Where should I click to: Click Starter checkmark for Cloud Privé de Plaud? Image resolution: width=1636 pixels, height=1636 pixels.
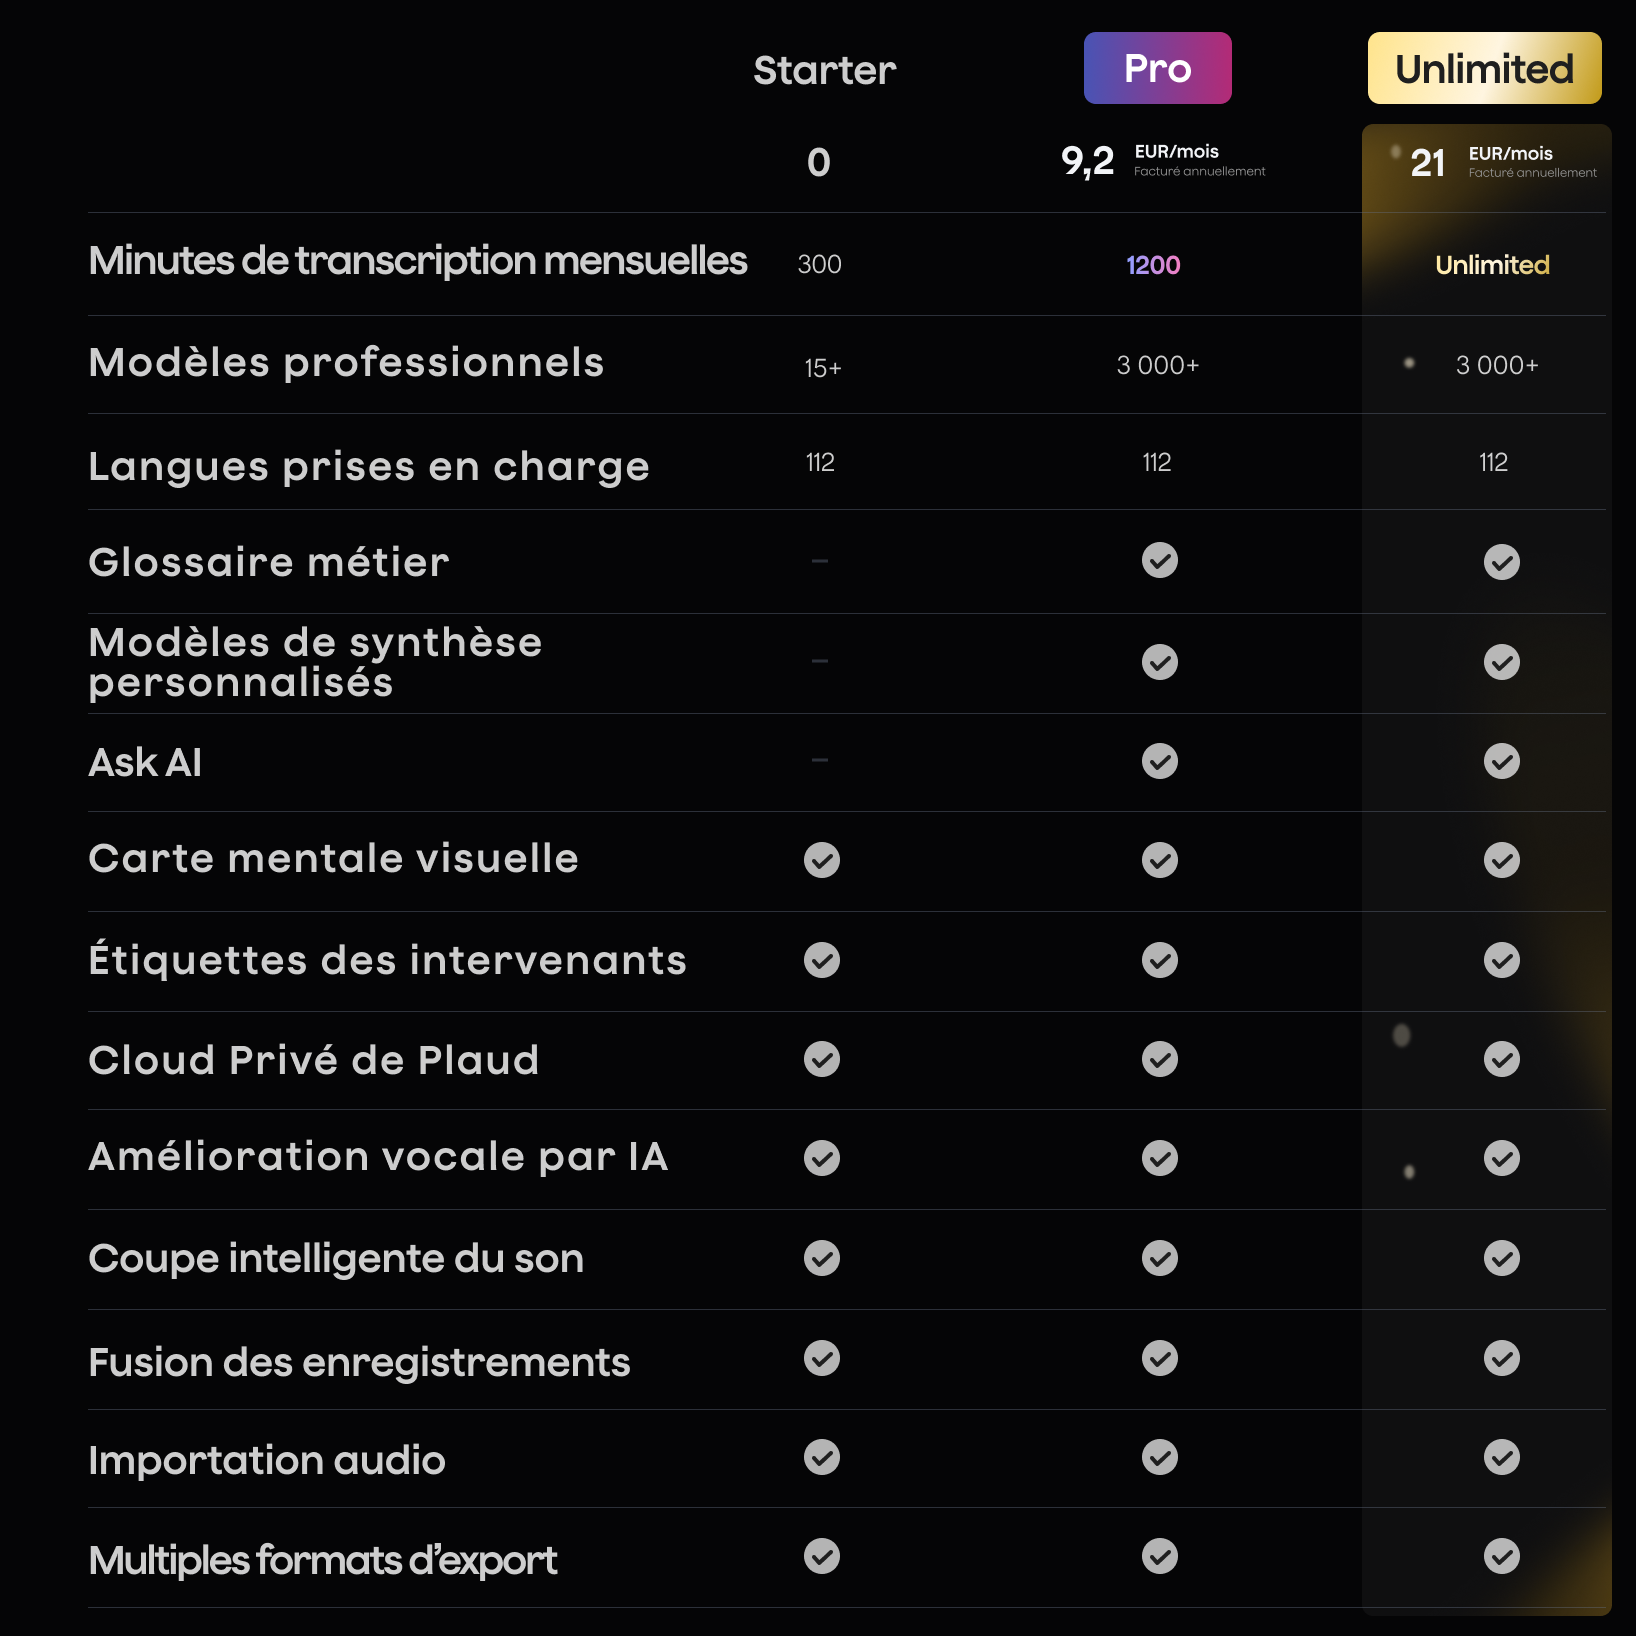821,1059
